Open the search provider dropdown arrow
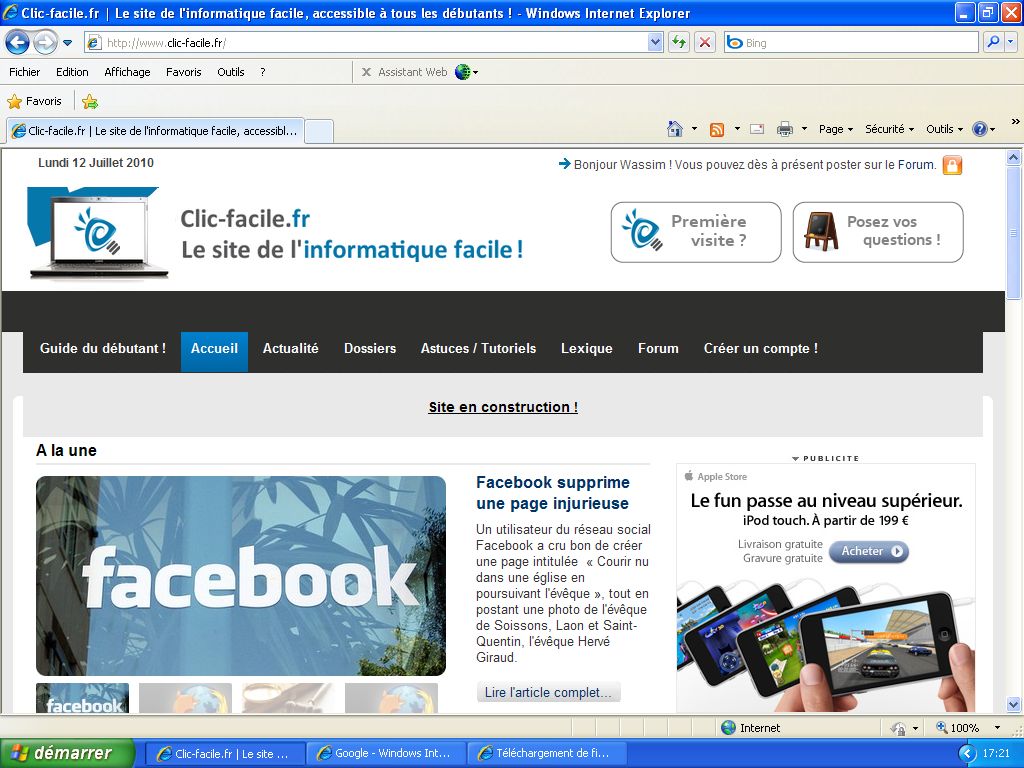Viewport: 1024px width, 768px height. point(1010,43)
